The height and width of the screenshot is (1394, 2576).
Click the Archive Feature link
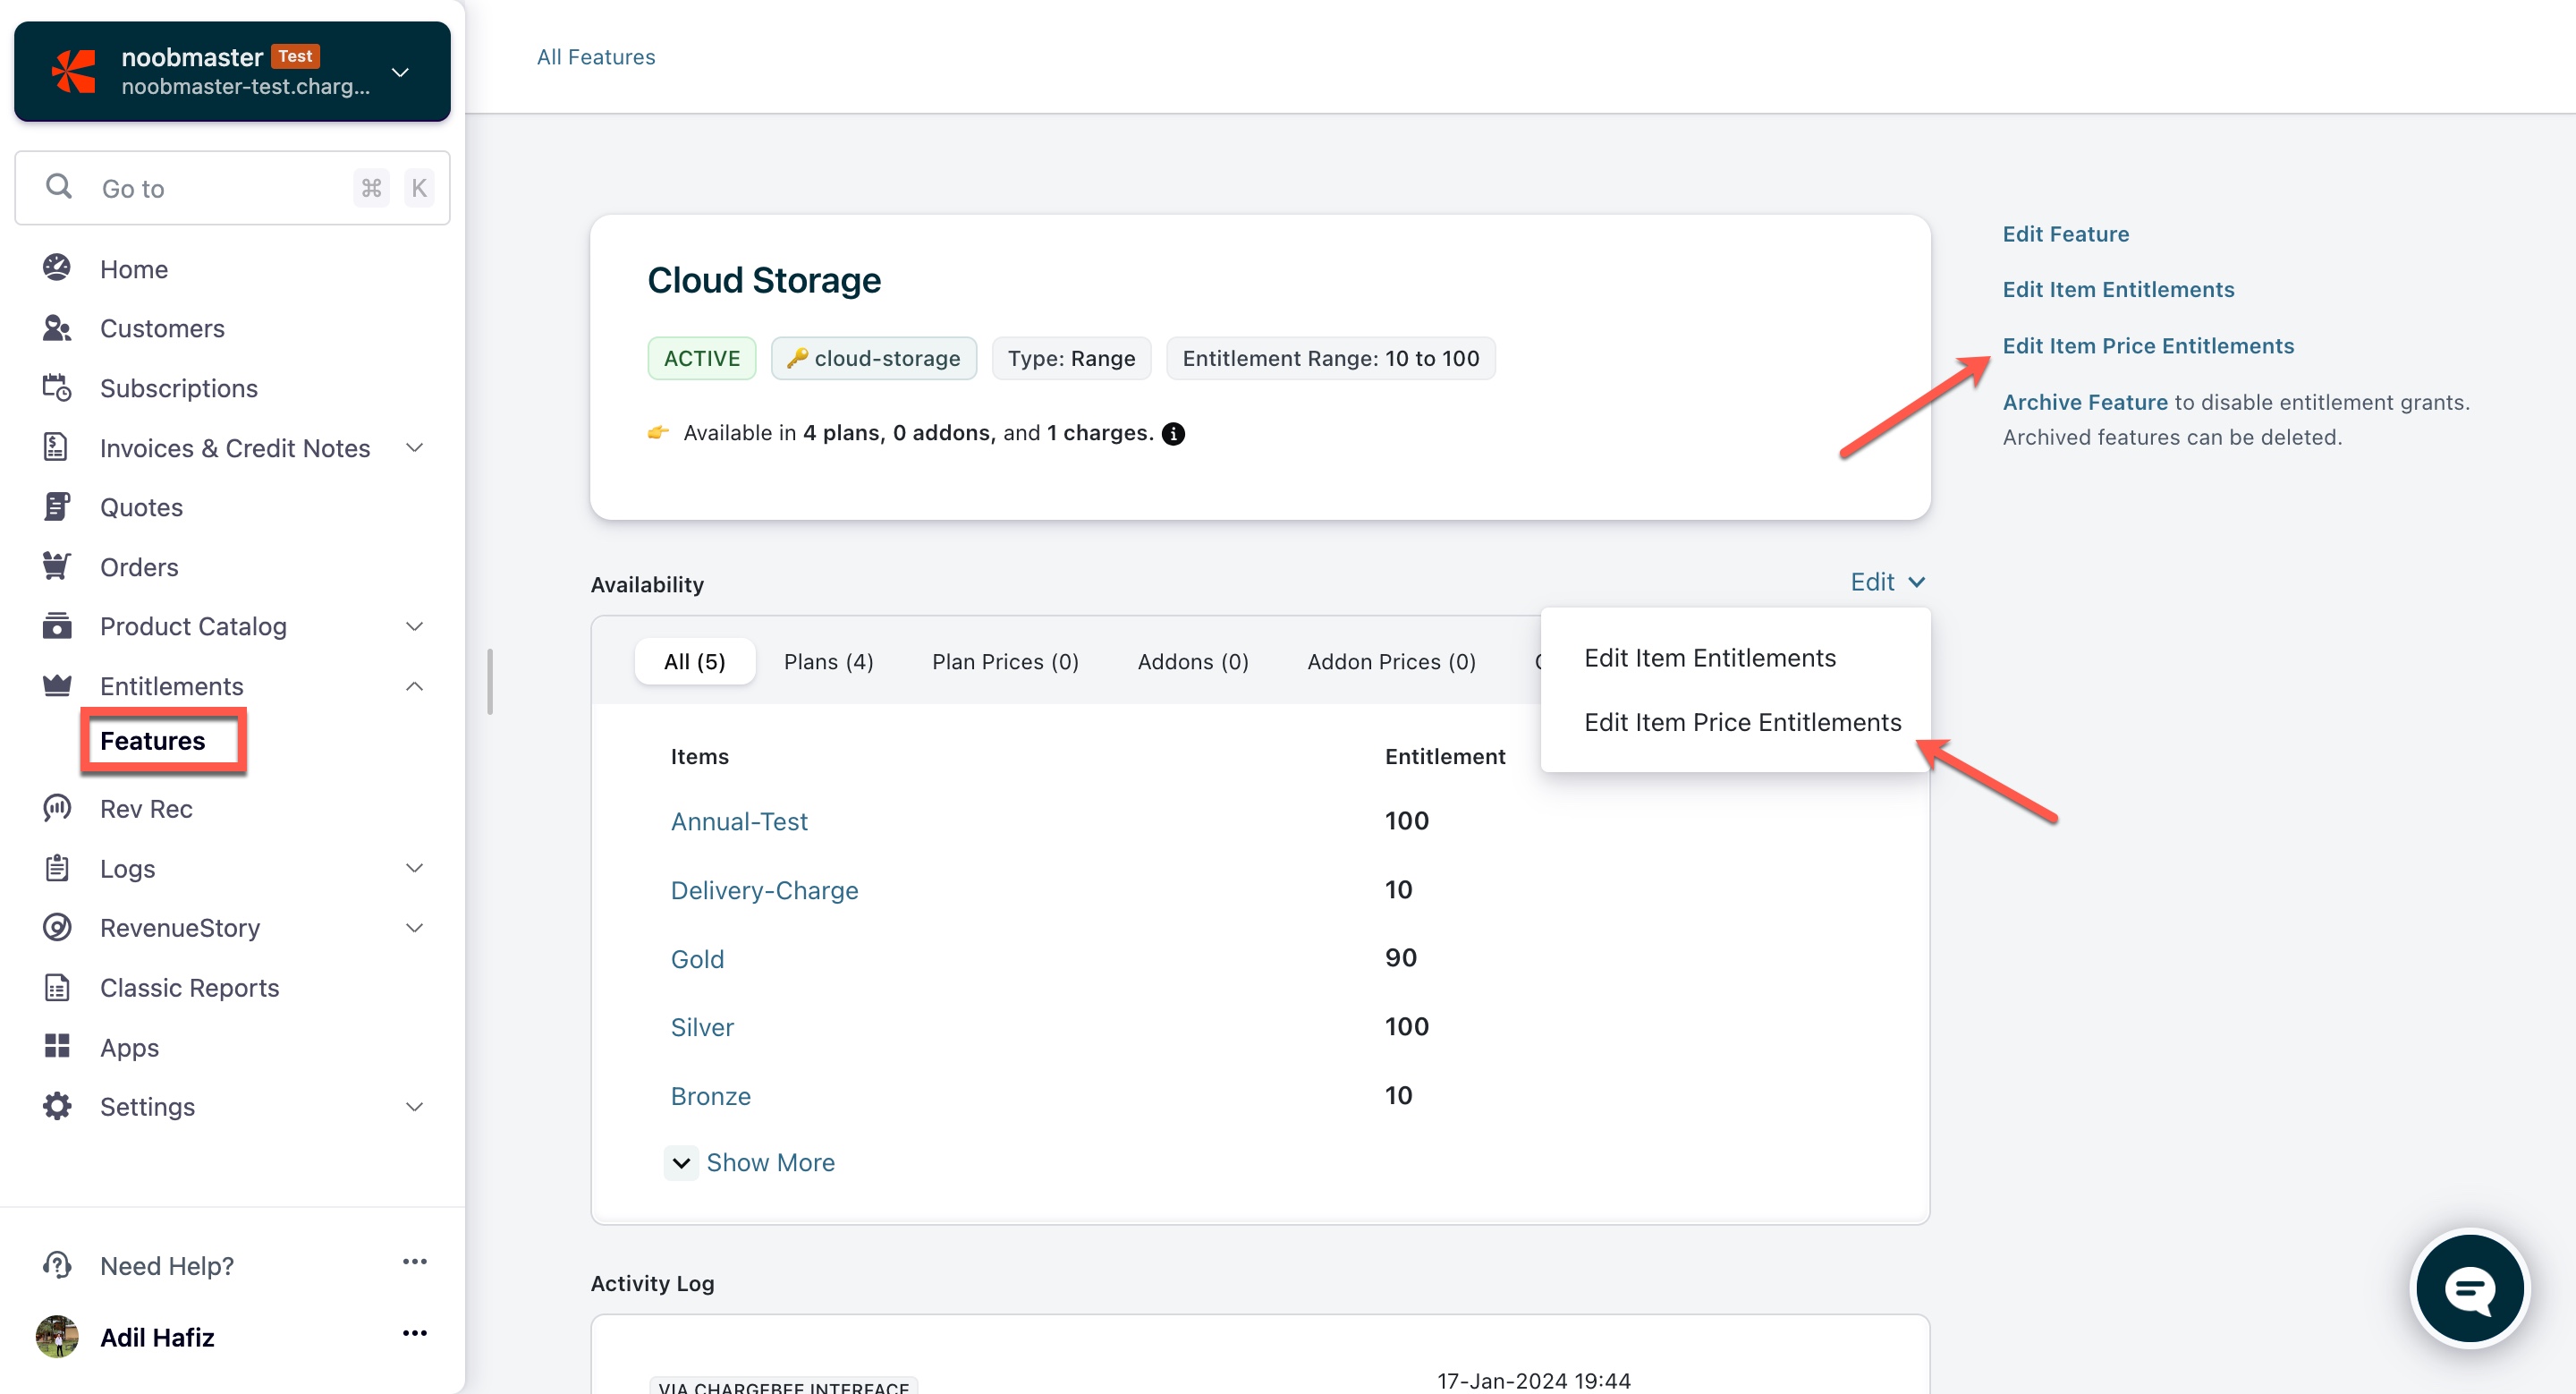point(2084,402)
